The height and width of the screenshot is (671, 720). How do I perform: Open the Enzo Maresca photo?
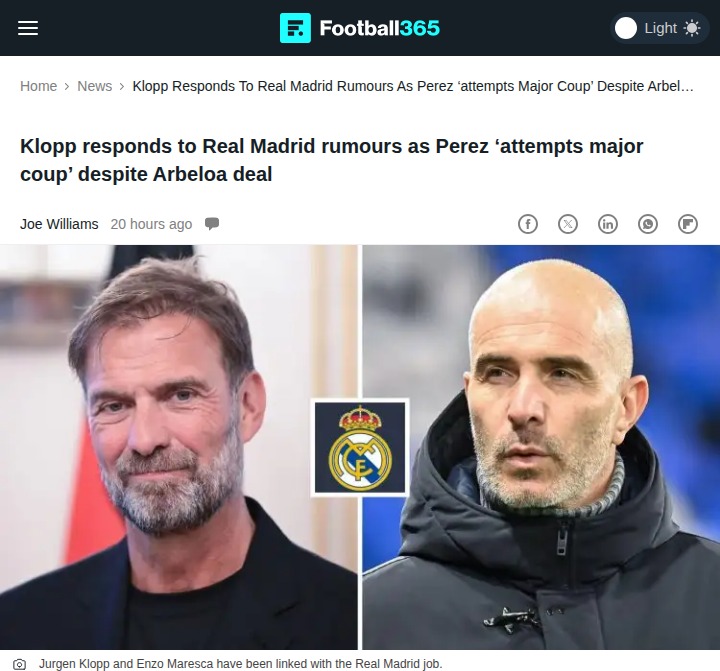point(541,447)
